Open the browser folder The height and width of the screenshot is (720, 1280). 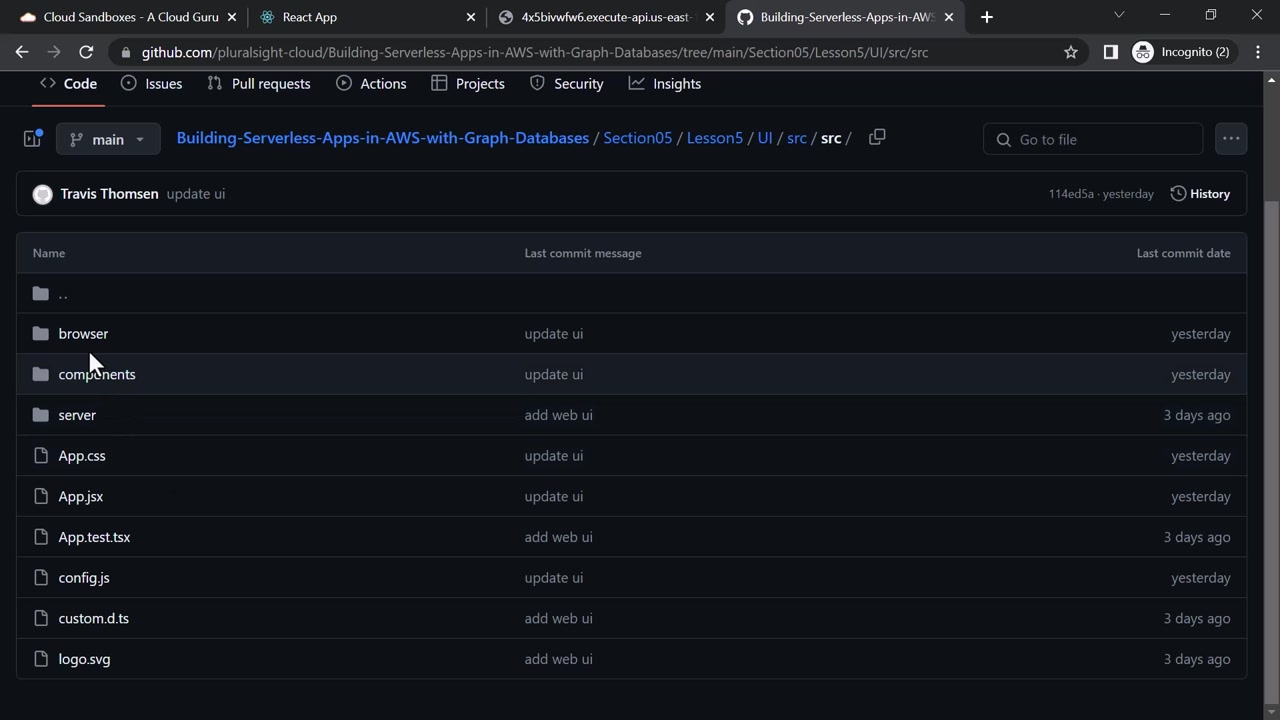point(83,334)
